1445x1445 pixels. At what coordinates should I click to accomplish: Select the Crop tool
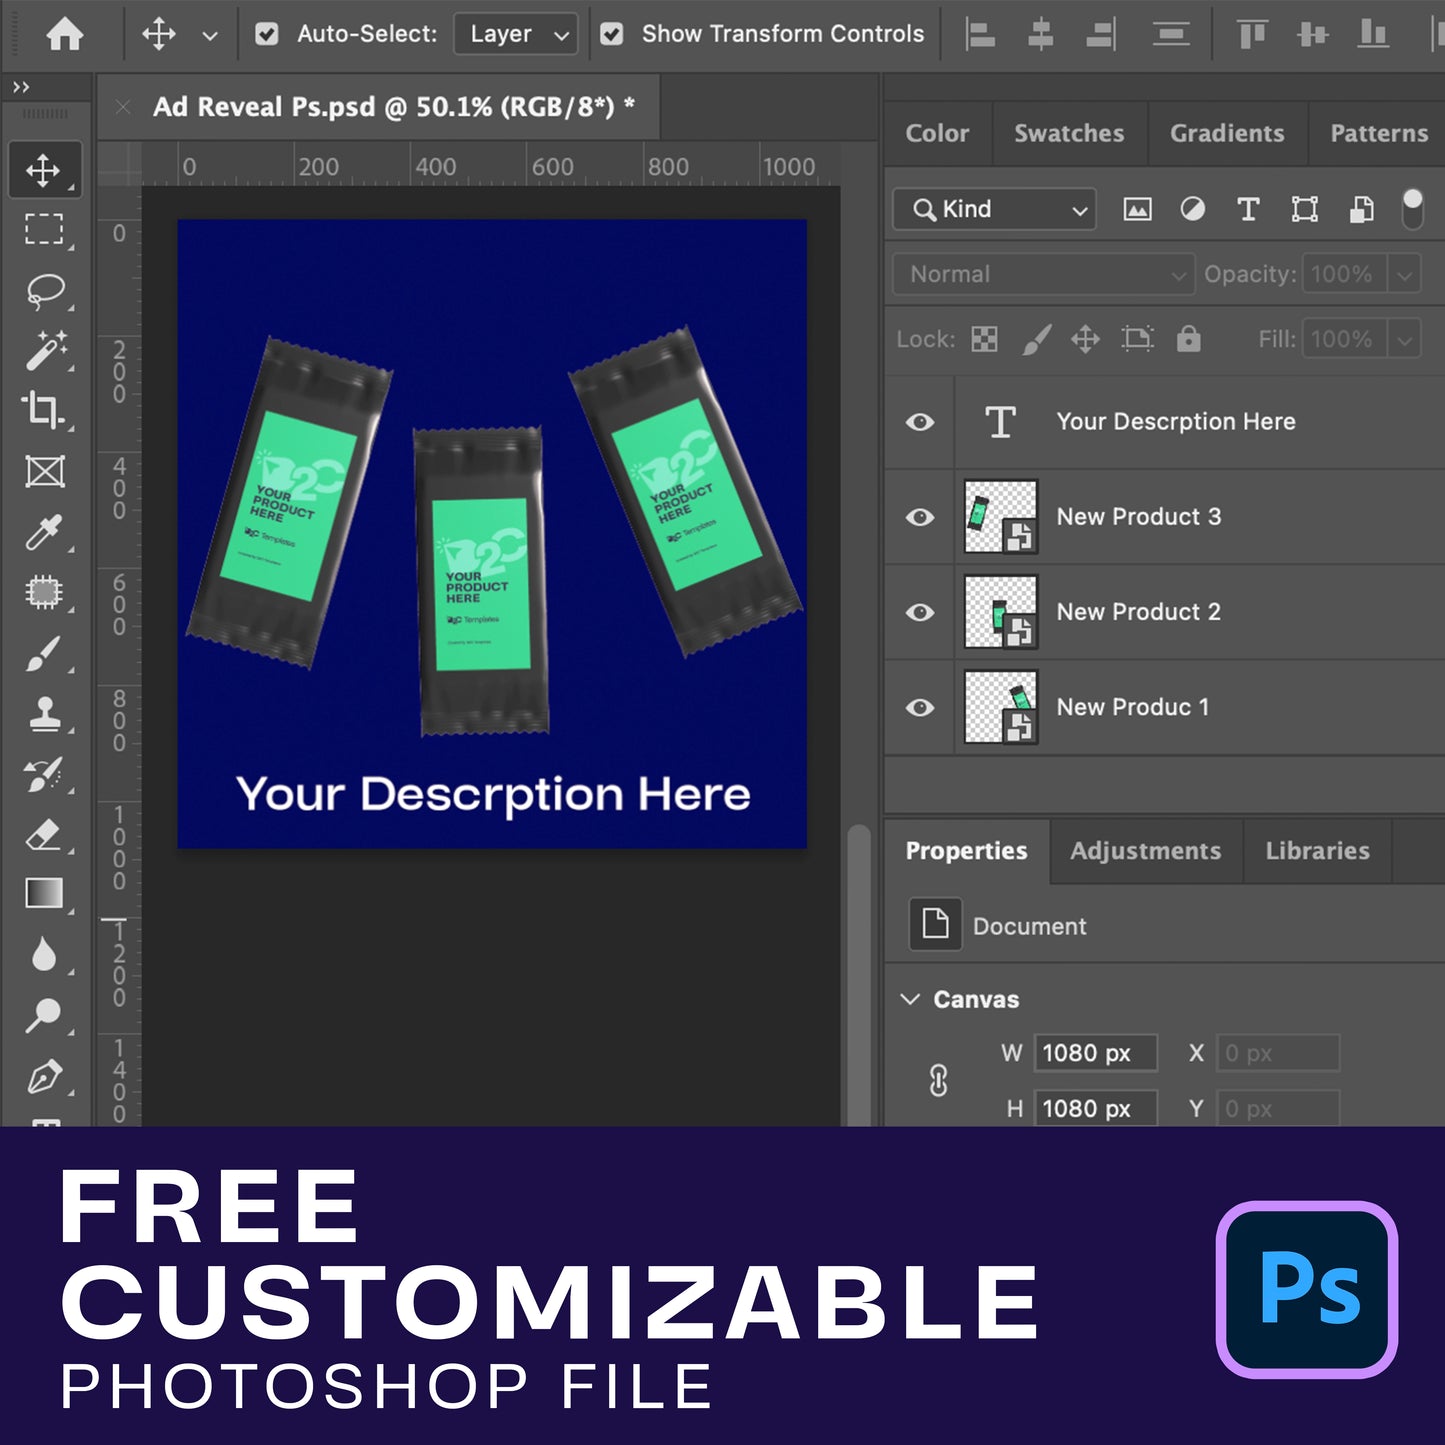point(43,410)
